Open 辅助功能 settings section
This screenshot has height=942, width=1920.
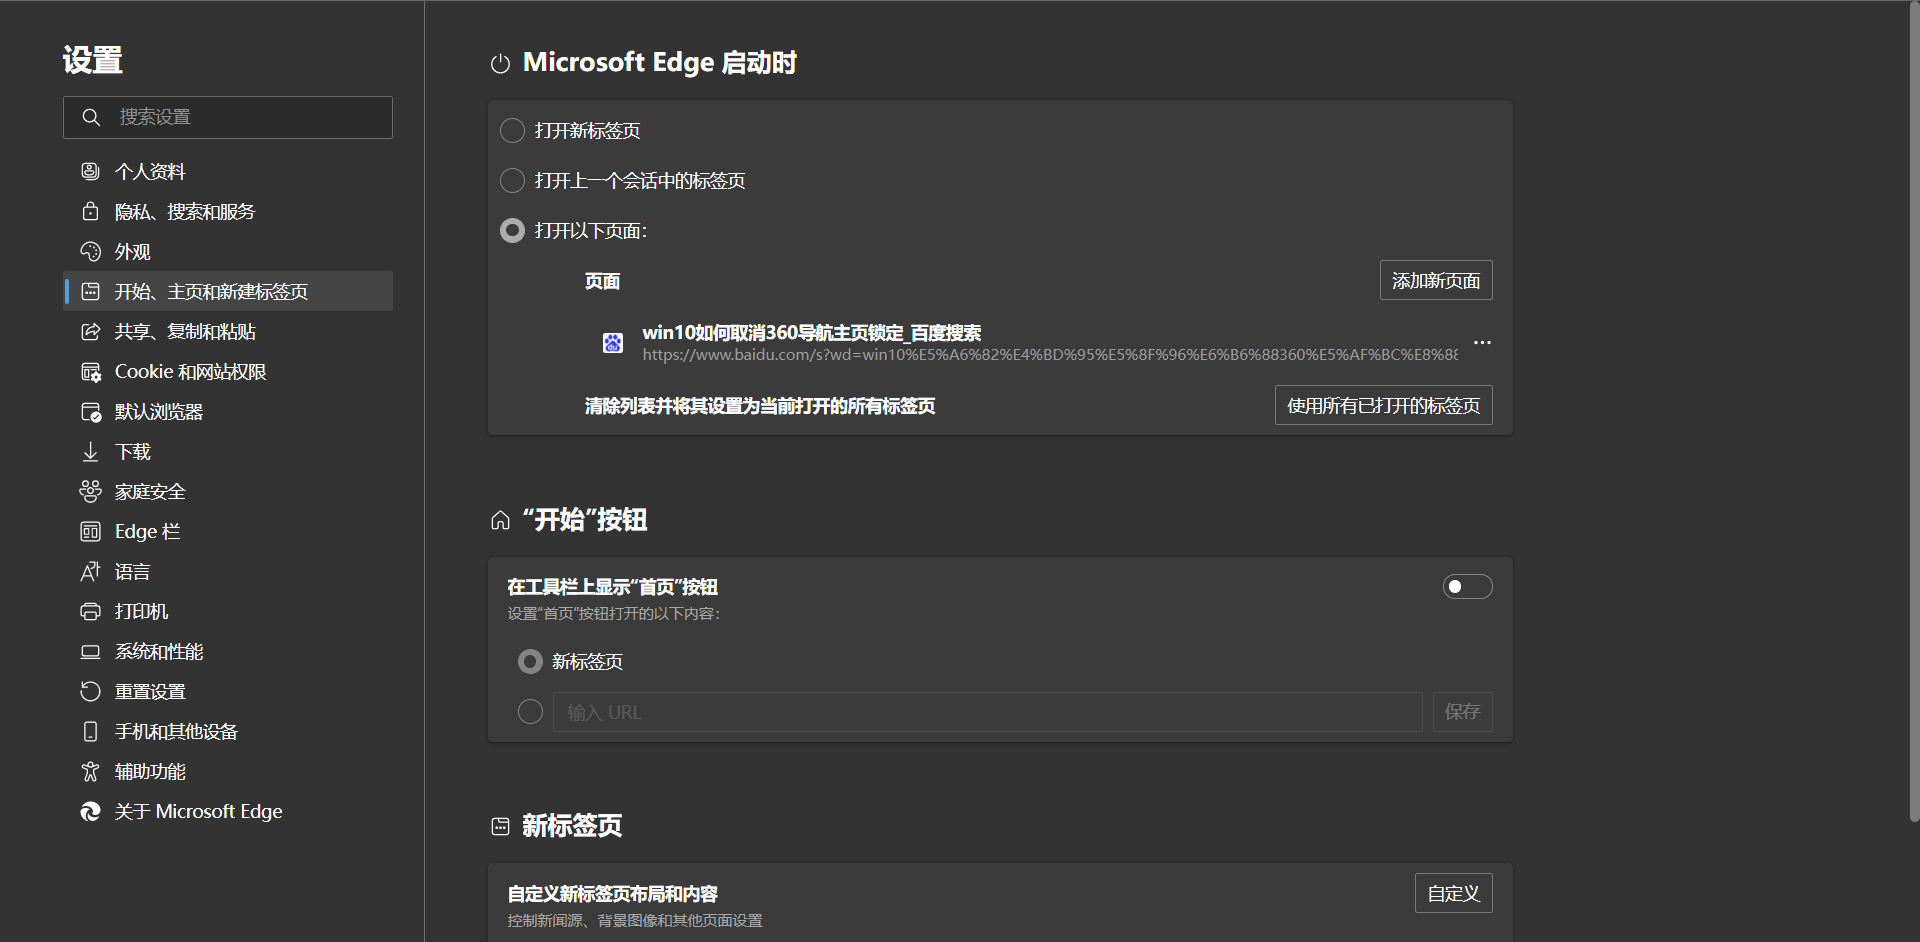[x=228, y=771]
